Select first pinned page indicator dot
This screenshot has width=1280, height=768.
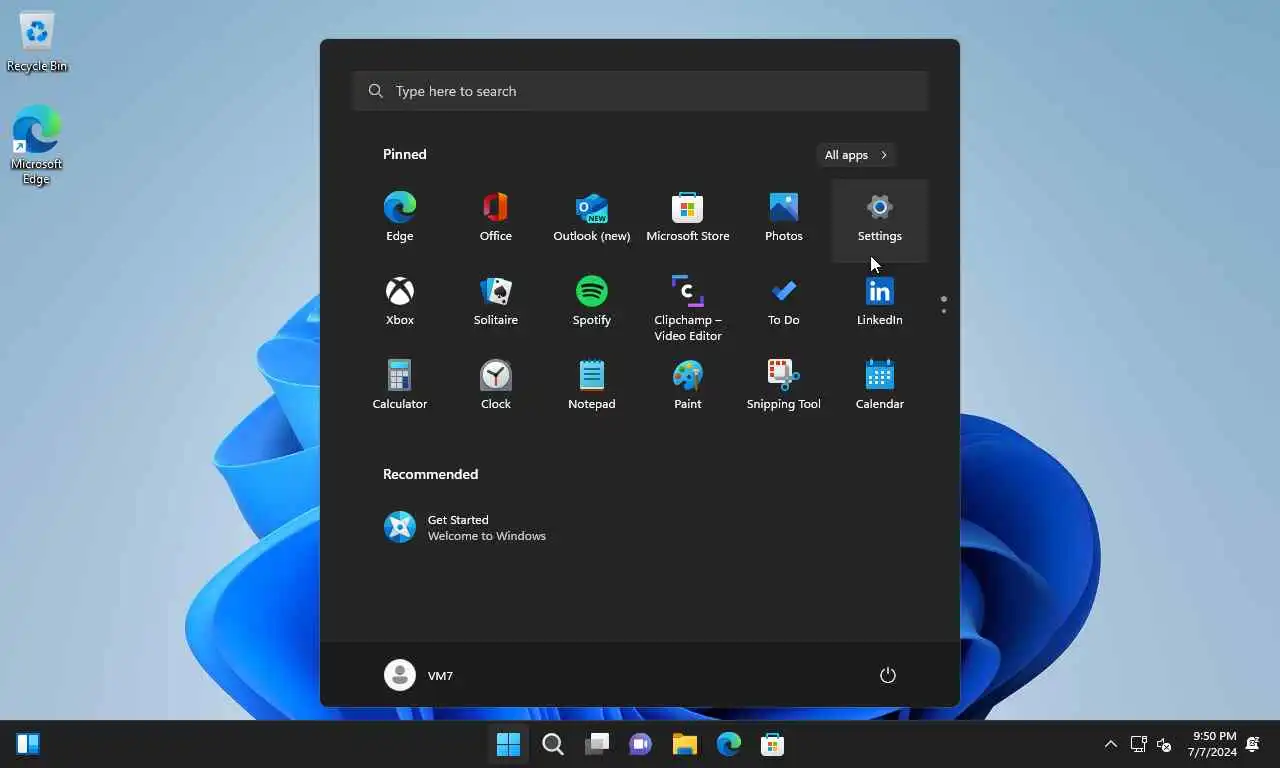944,298
